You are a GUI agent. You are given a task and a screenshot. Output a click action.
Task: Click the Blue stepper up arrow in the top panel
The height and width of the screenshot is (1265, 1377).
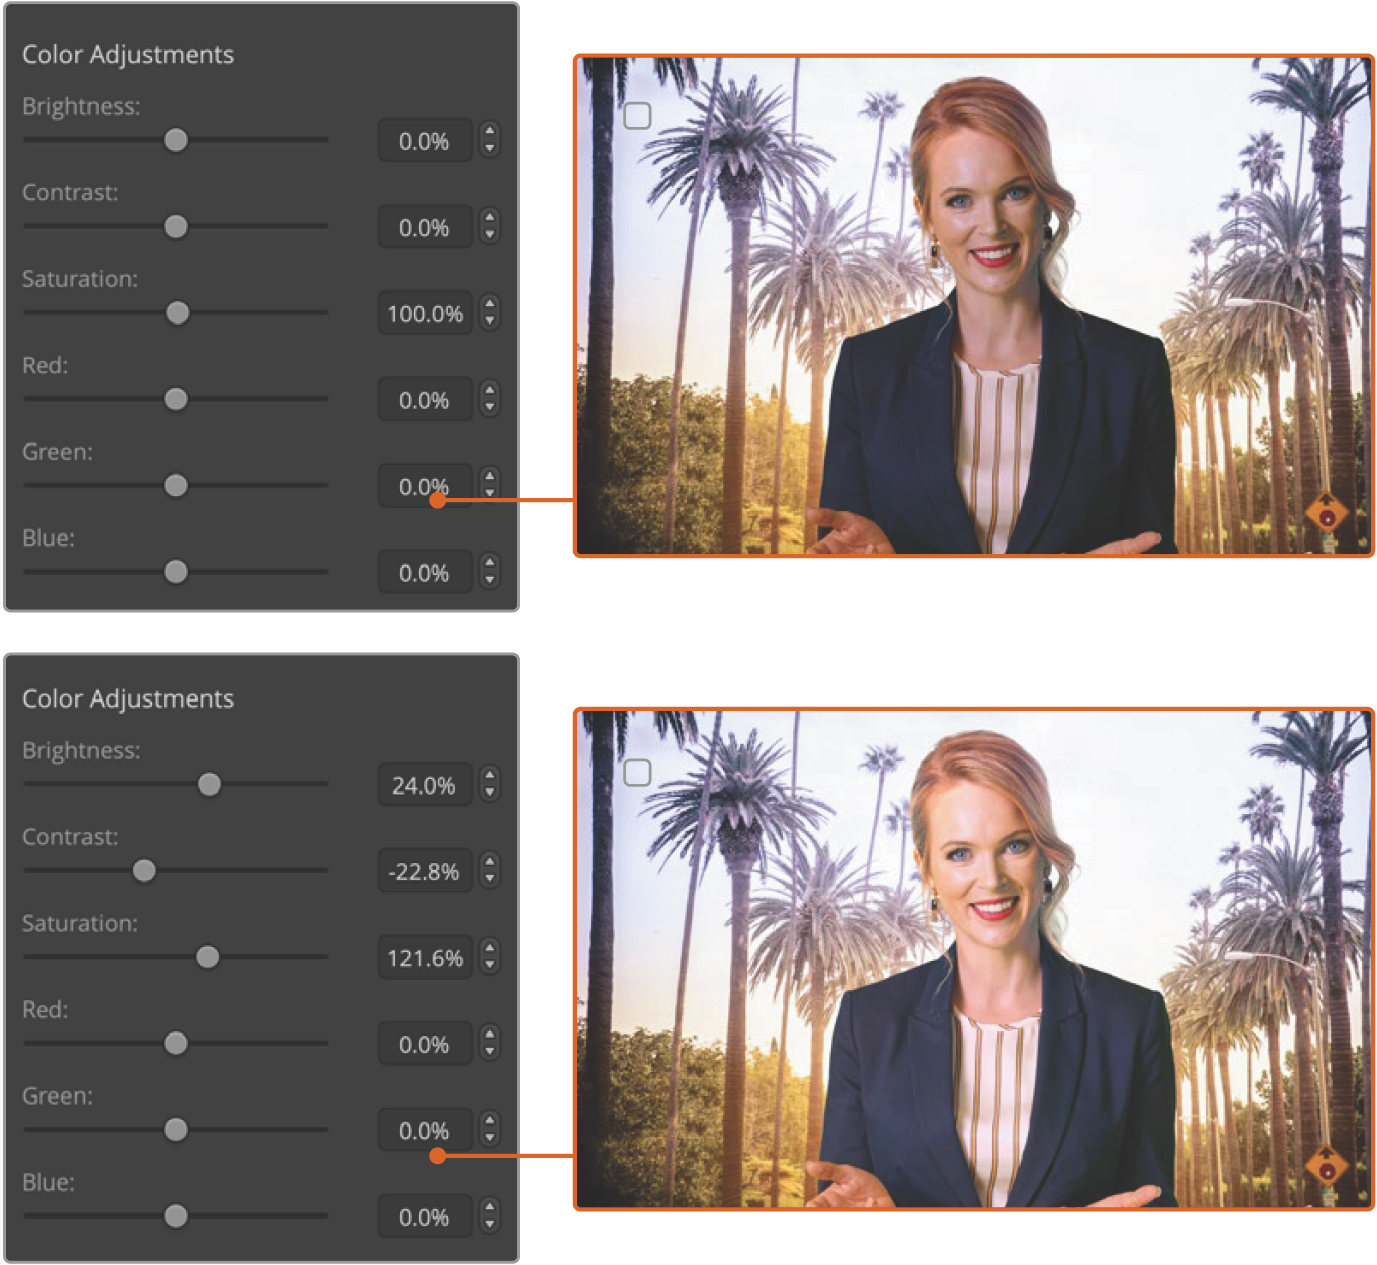(489, 563)
